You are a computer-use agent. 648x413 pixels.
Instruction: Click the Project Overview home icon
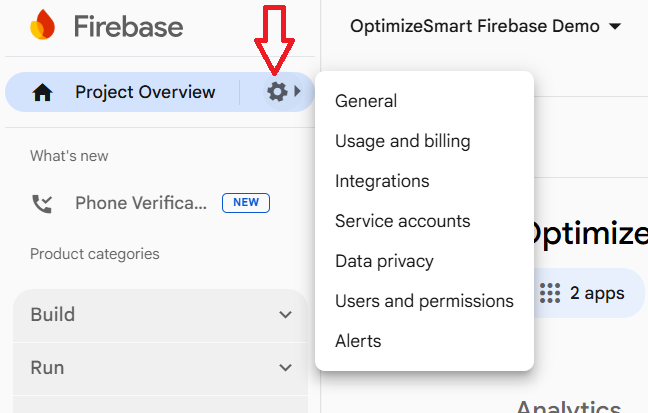pyautogui.click(x=42, y=93)
